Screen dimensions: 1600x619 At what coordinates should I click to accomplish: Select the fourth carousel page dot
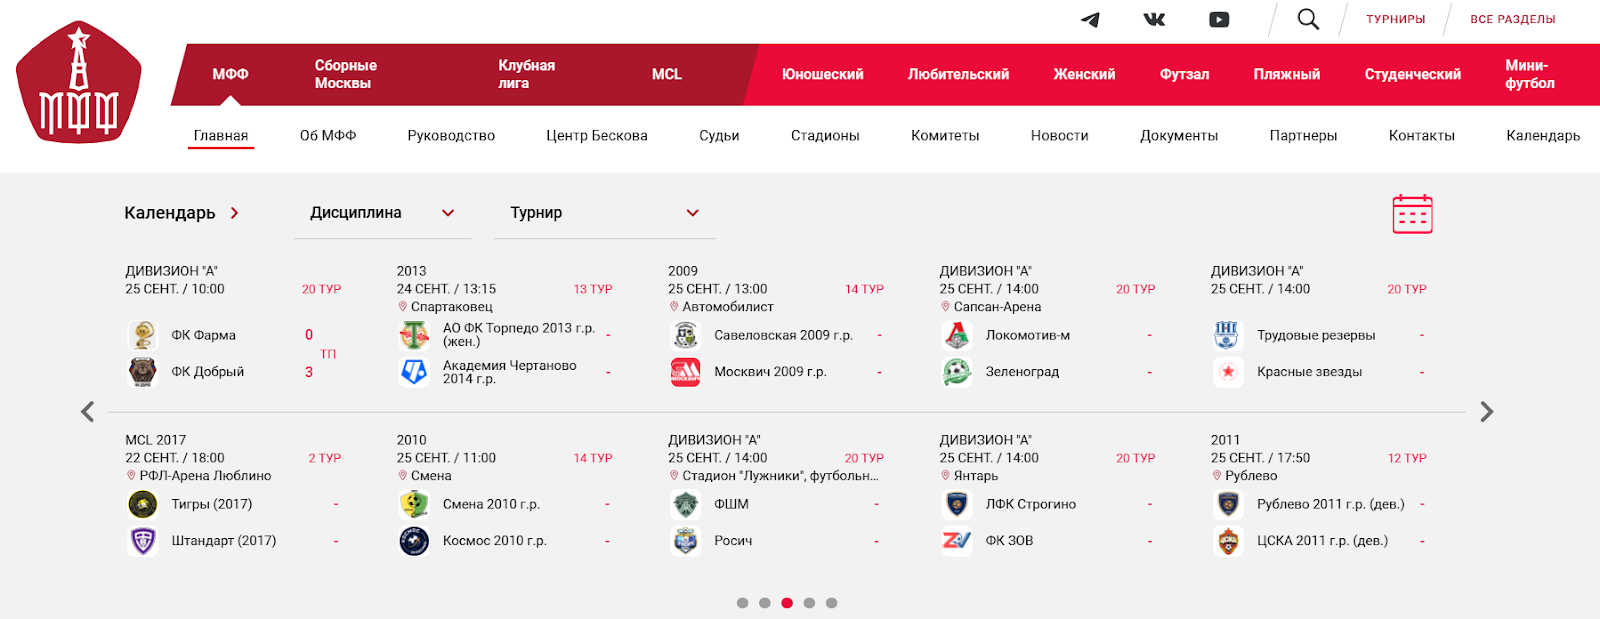point(809,603)
